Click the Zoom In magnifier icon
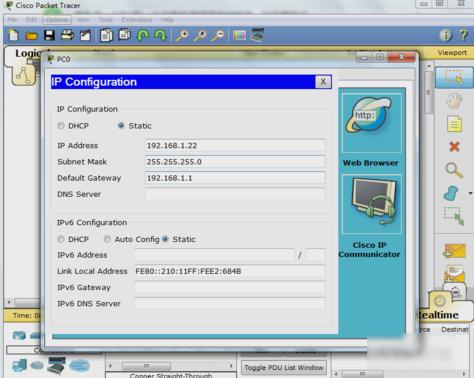This screenshot has height=378, width=474. click(x=182, y=35)
